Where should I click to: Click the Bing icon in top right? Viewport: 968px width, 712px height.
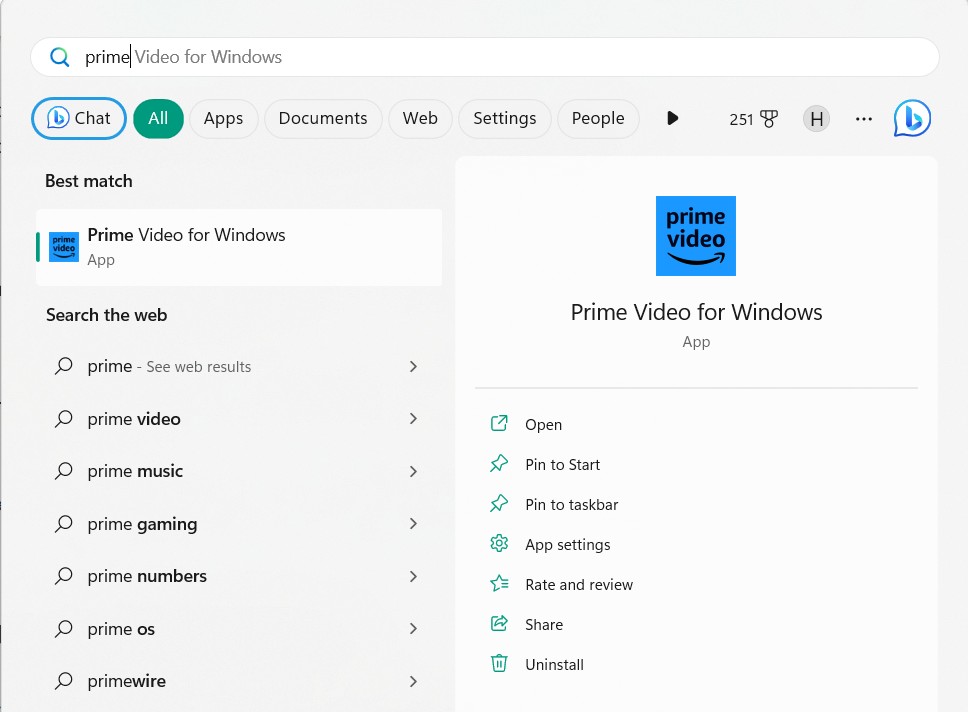pyautogui.click(x=912, y=118)
